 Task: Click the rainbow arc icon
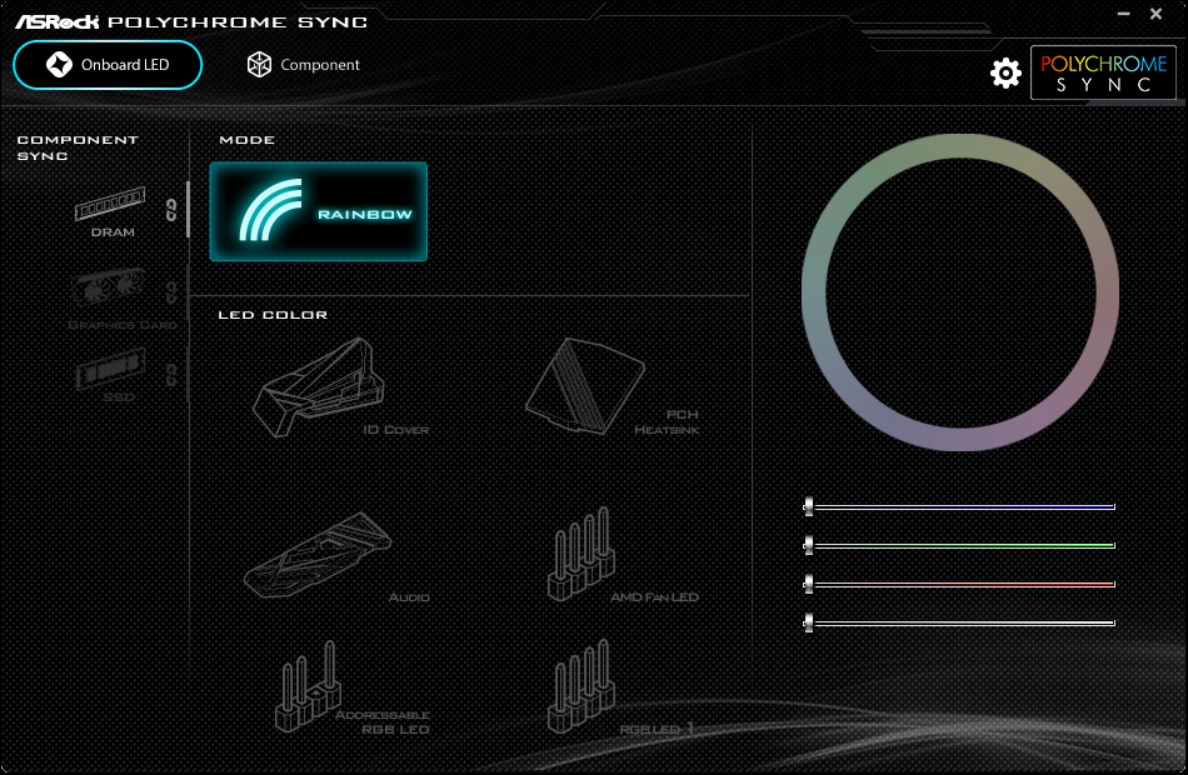270,210
